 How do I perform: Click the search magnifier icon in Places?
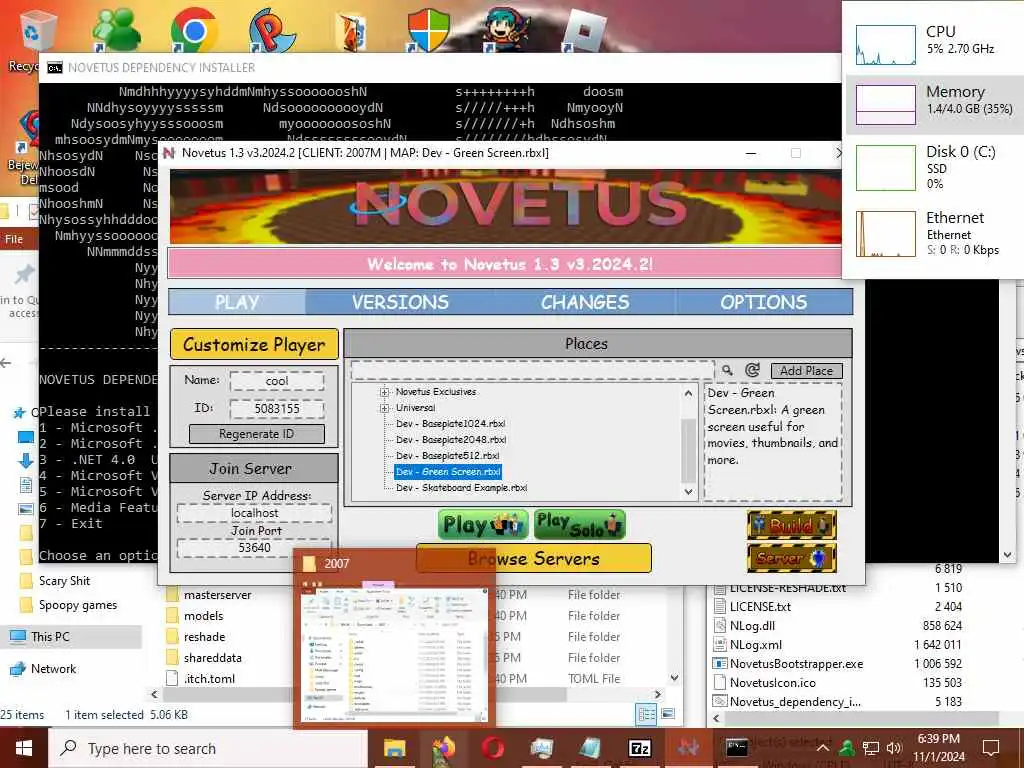(x=728, y=370)
